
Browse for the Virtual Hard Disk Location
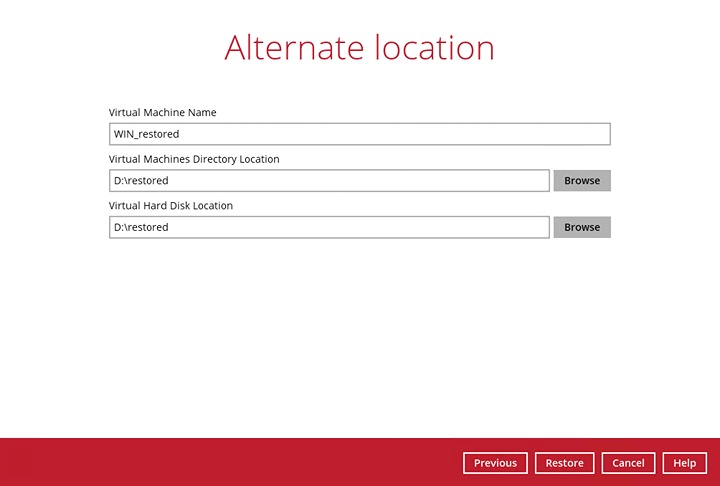pos(582,227)
